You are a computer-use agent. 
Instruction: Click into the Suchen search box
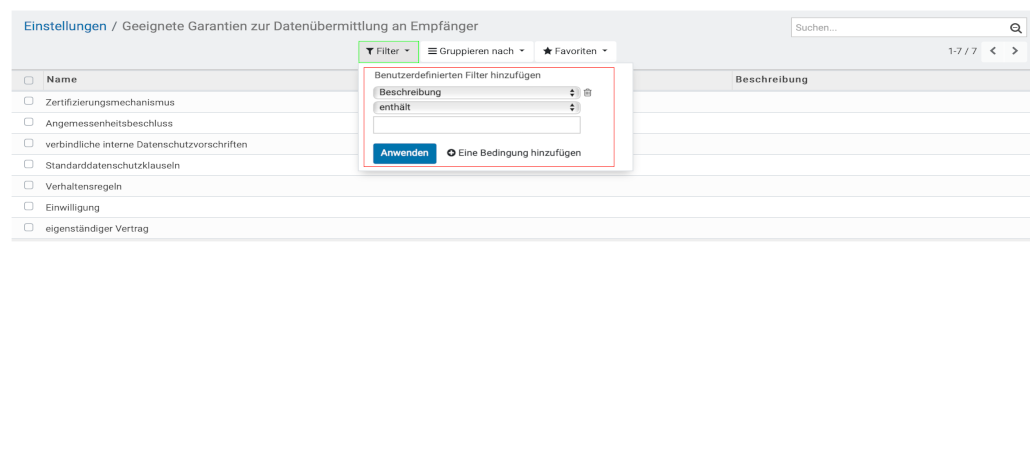895,28
